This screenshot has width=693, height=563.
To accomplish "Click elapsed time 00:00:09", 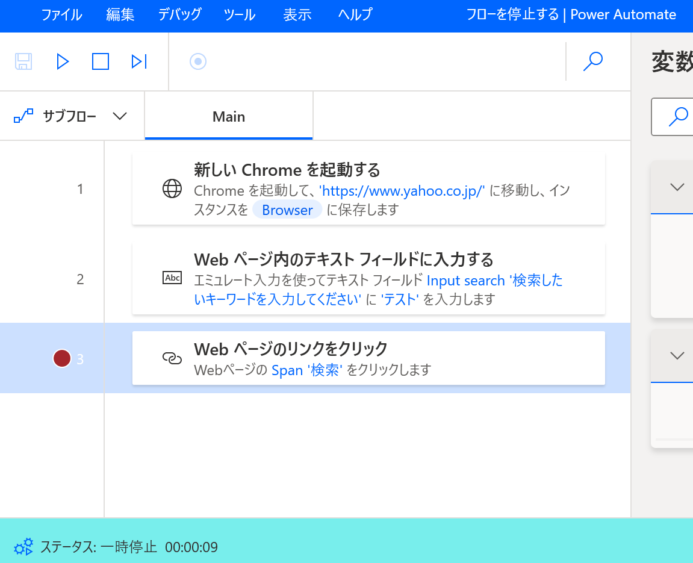I will pyautogui.click(x=191, y=547).
